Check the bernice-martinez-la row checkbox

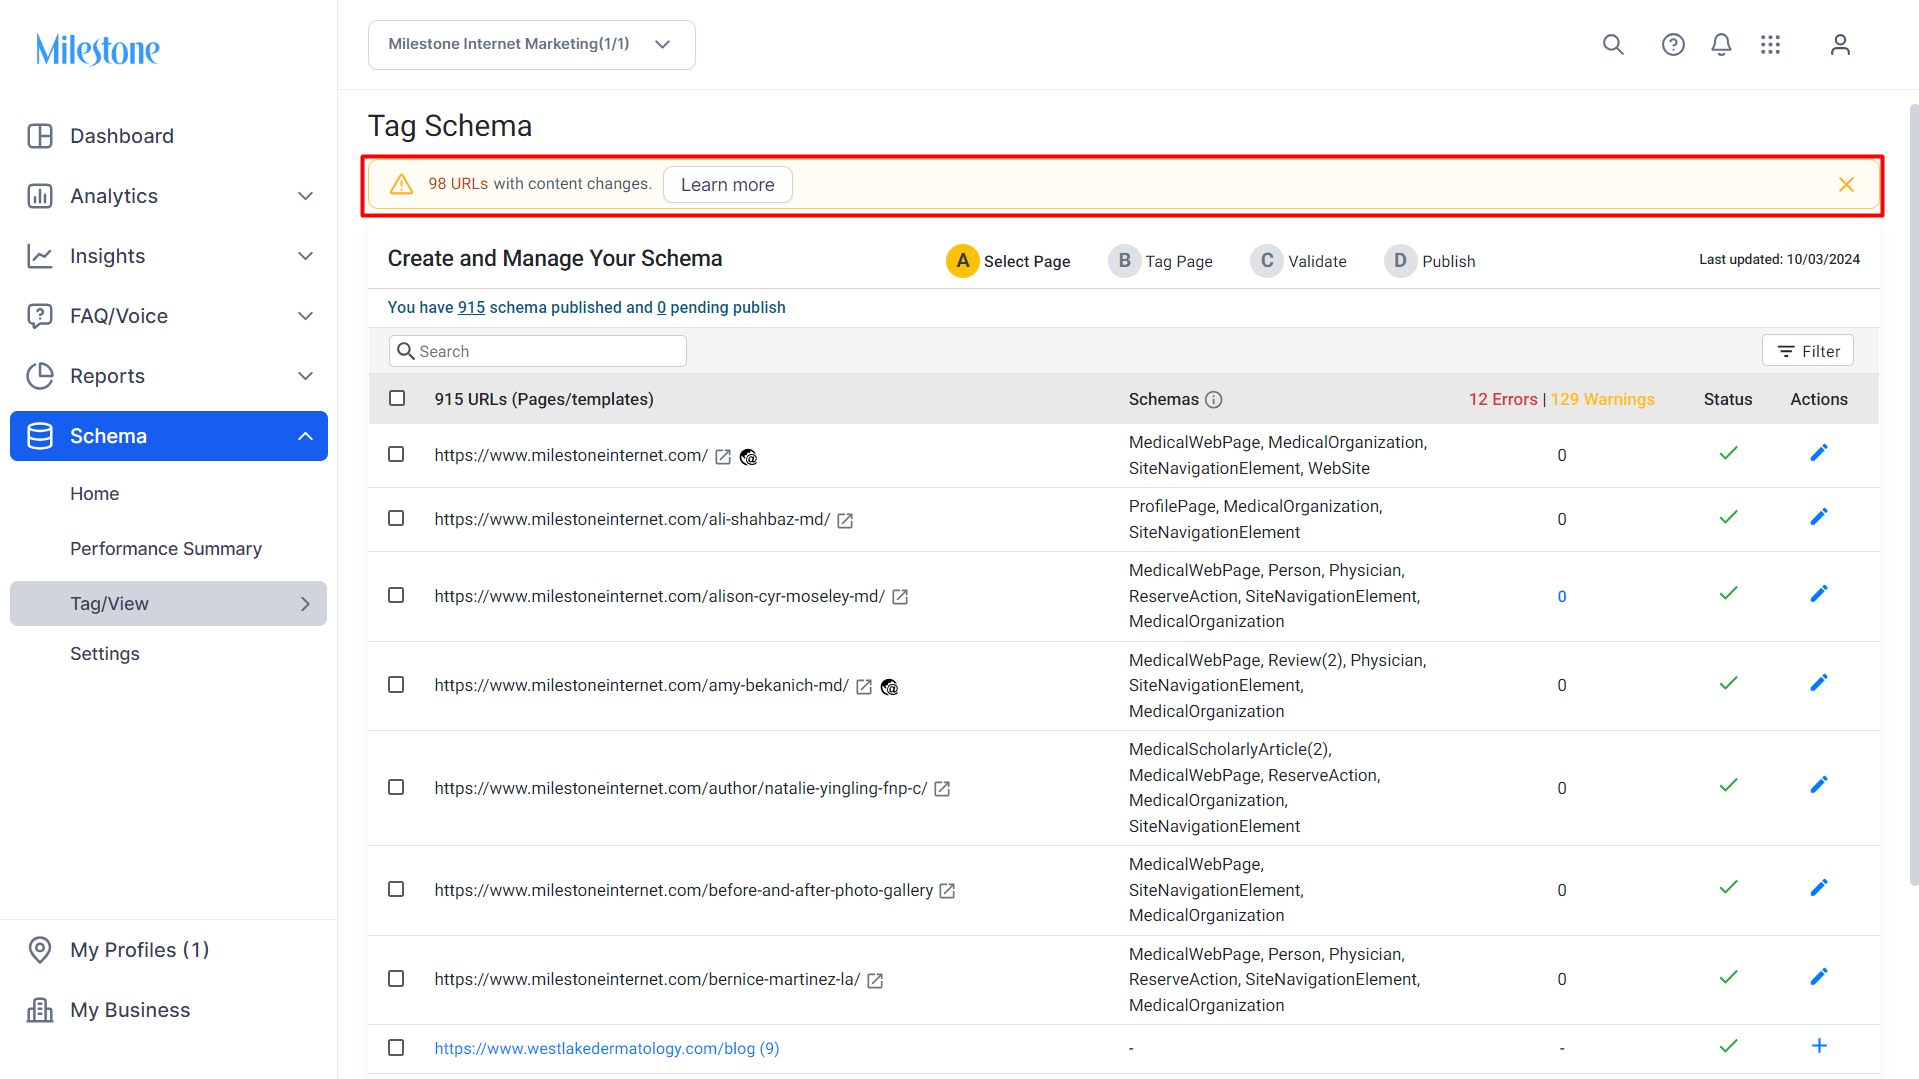pyautogui.click(x=396, y=979)
